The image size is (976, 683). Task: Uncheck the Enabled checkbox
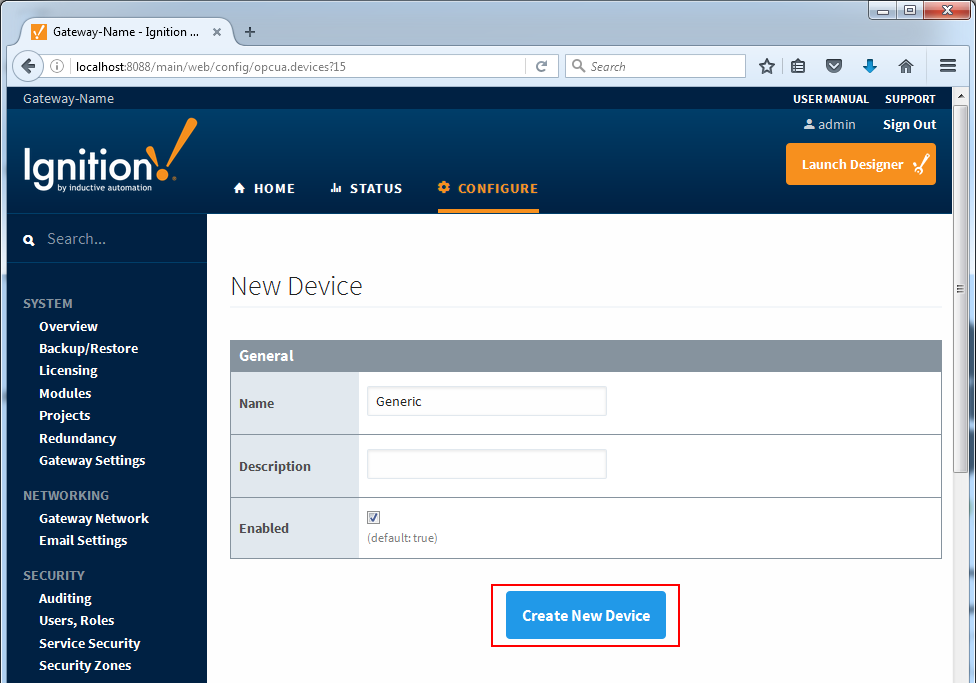(374, 517)
